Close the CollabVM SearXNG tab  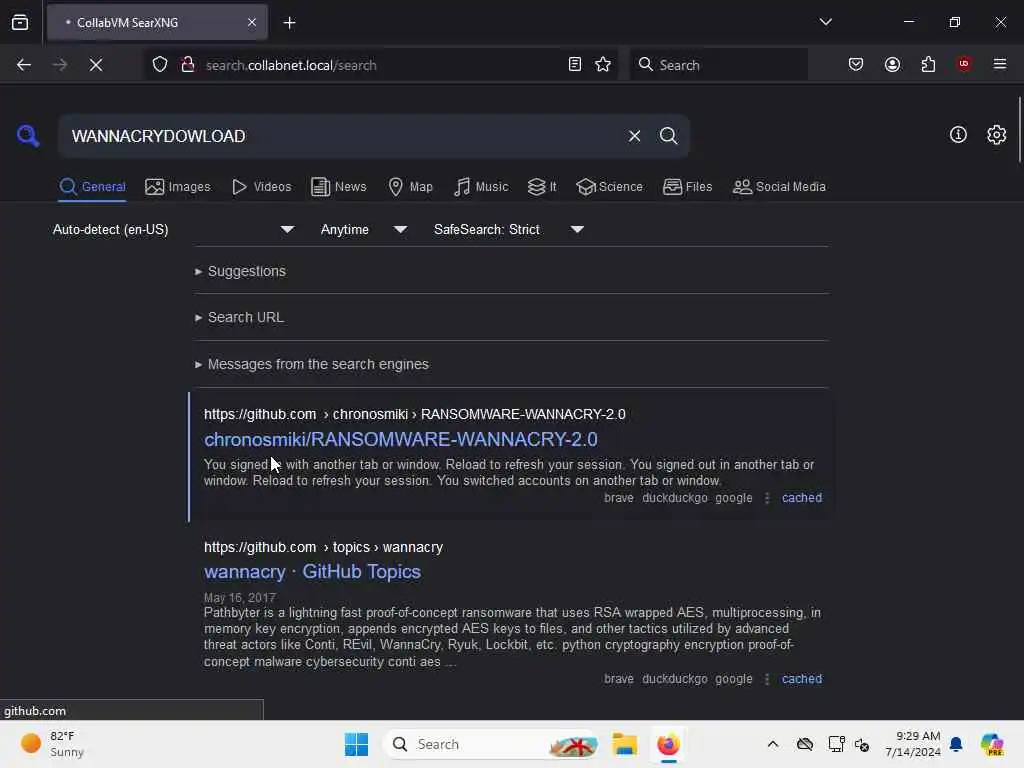click(252, 23)
